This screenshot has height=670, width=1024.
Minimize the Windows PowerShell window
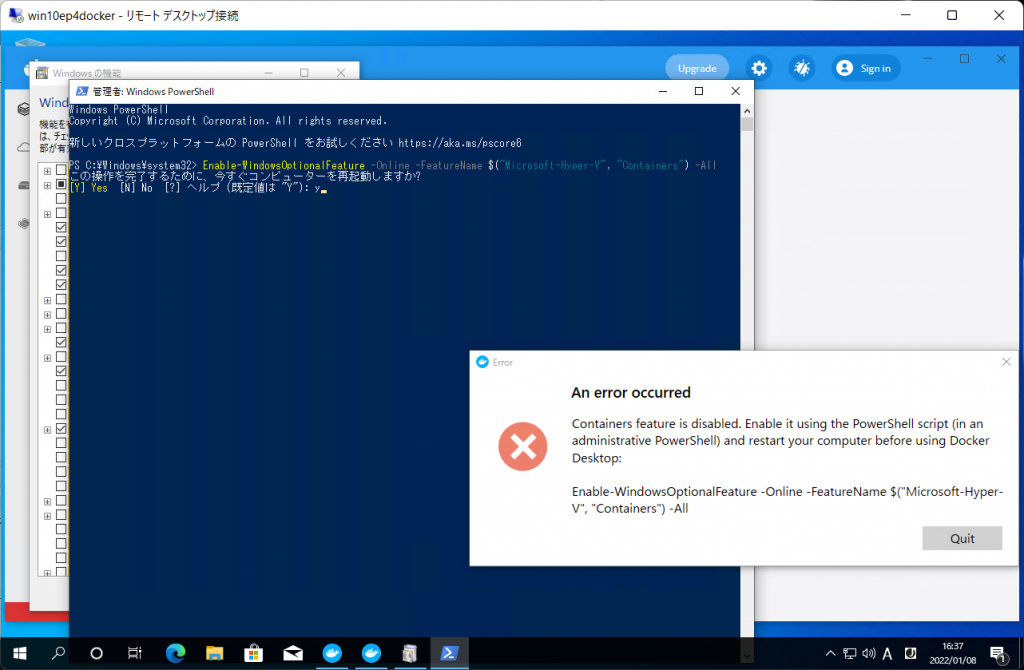pyautogui.click(x=663, y=91)
